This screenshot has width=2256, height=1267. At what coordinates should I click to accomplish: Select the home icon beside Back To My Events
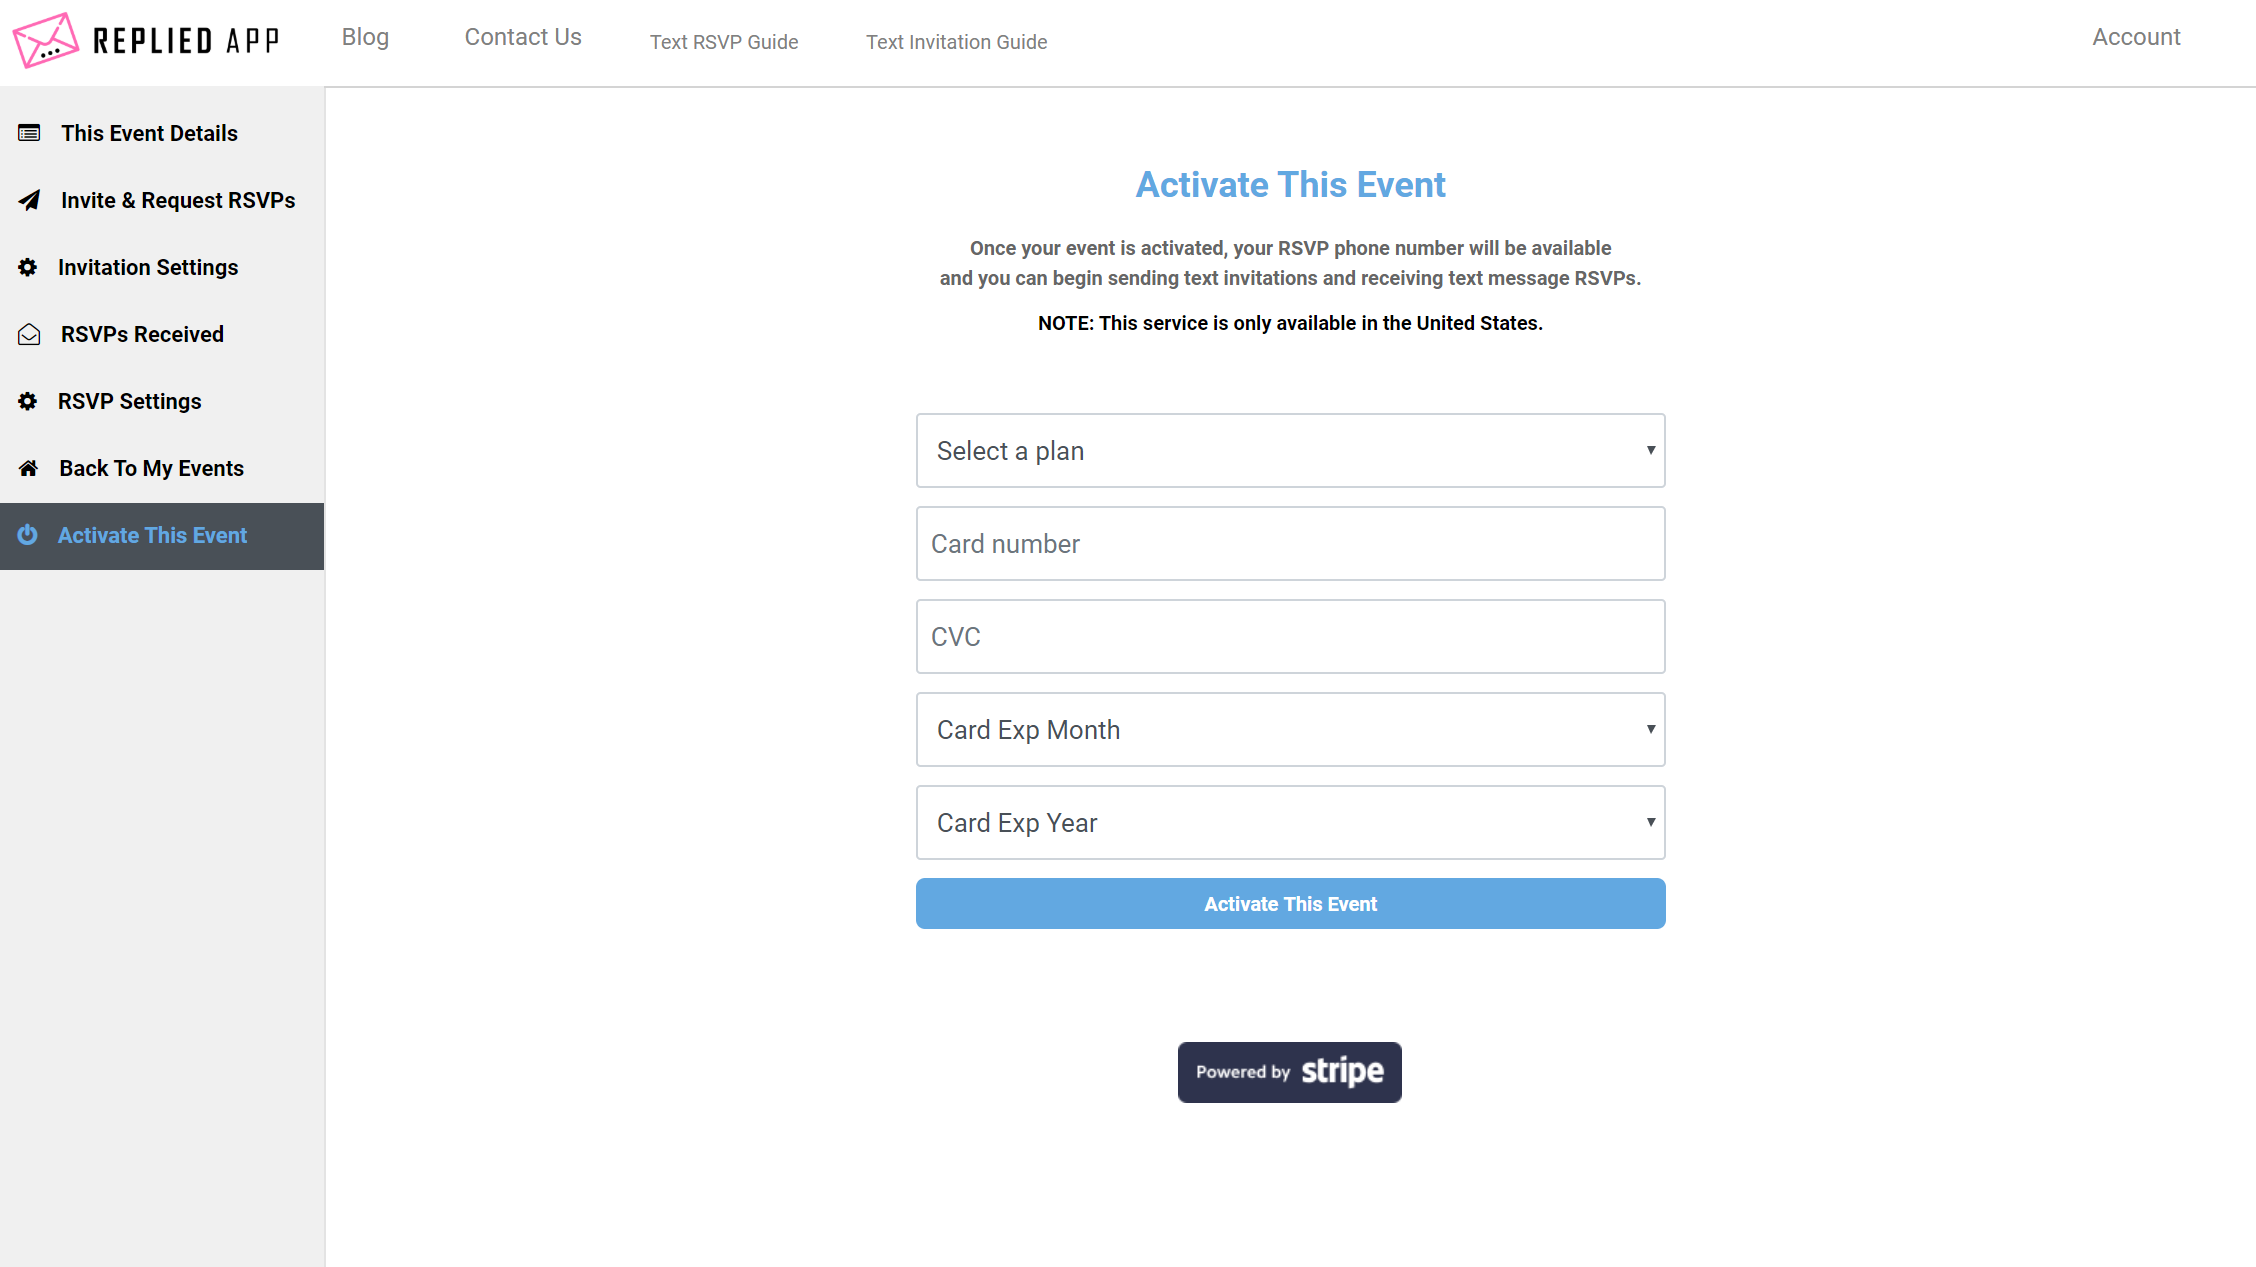click(x=28, y=467)
